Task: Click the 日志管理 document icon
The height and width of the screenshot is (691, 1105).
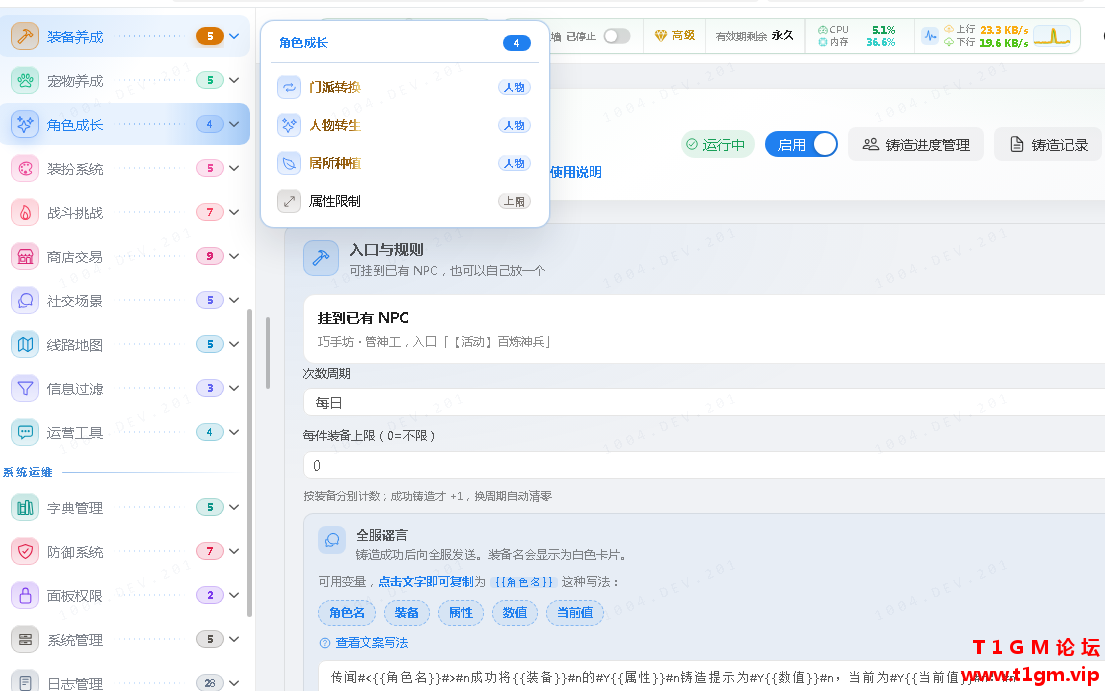Action: tap(25, 683)
